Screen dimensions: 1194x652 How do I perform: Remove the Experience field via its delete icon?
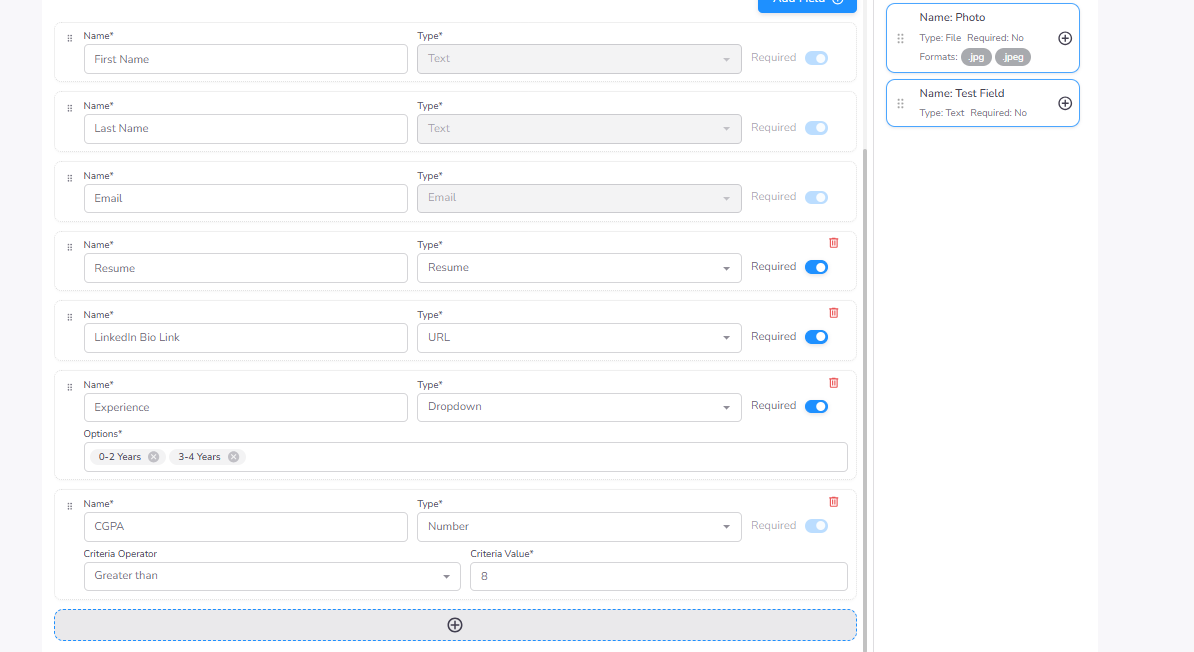point(834,382)
